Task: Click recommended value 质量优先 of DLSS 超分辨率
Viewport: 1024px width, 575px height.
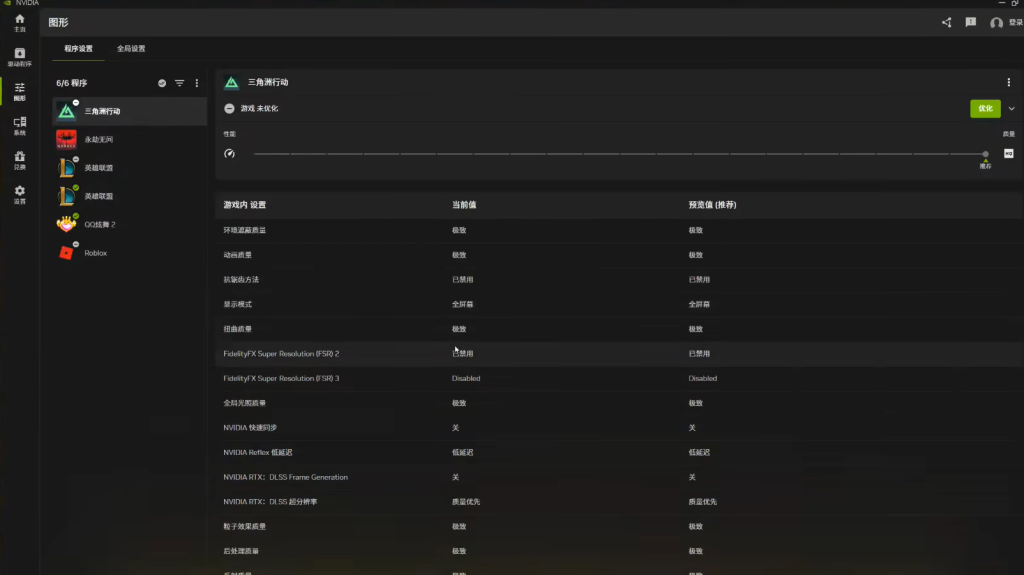Action: 703,502
